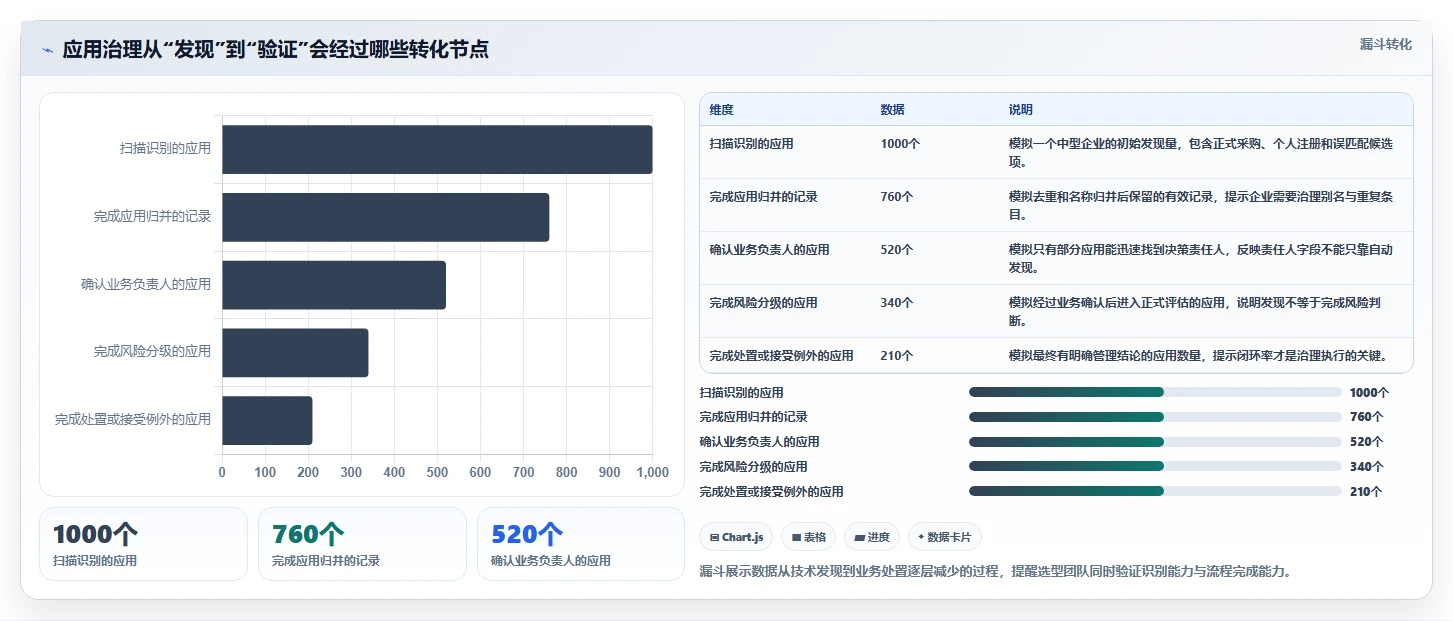The image size is (1453, 621).
Task: Click the 520个 progress bar
Action: click(1155, 441)
